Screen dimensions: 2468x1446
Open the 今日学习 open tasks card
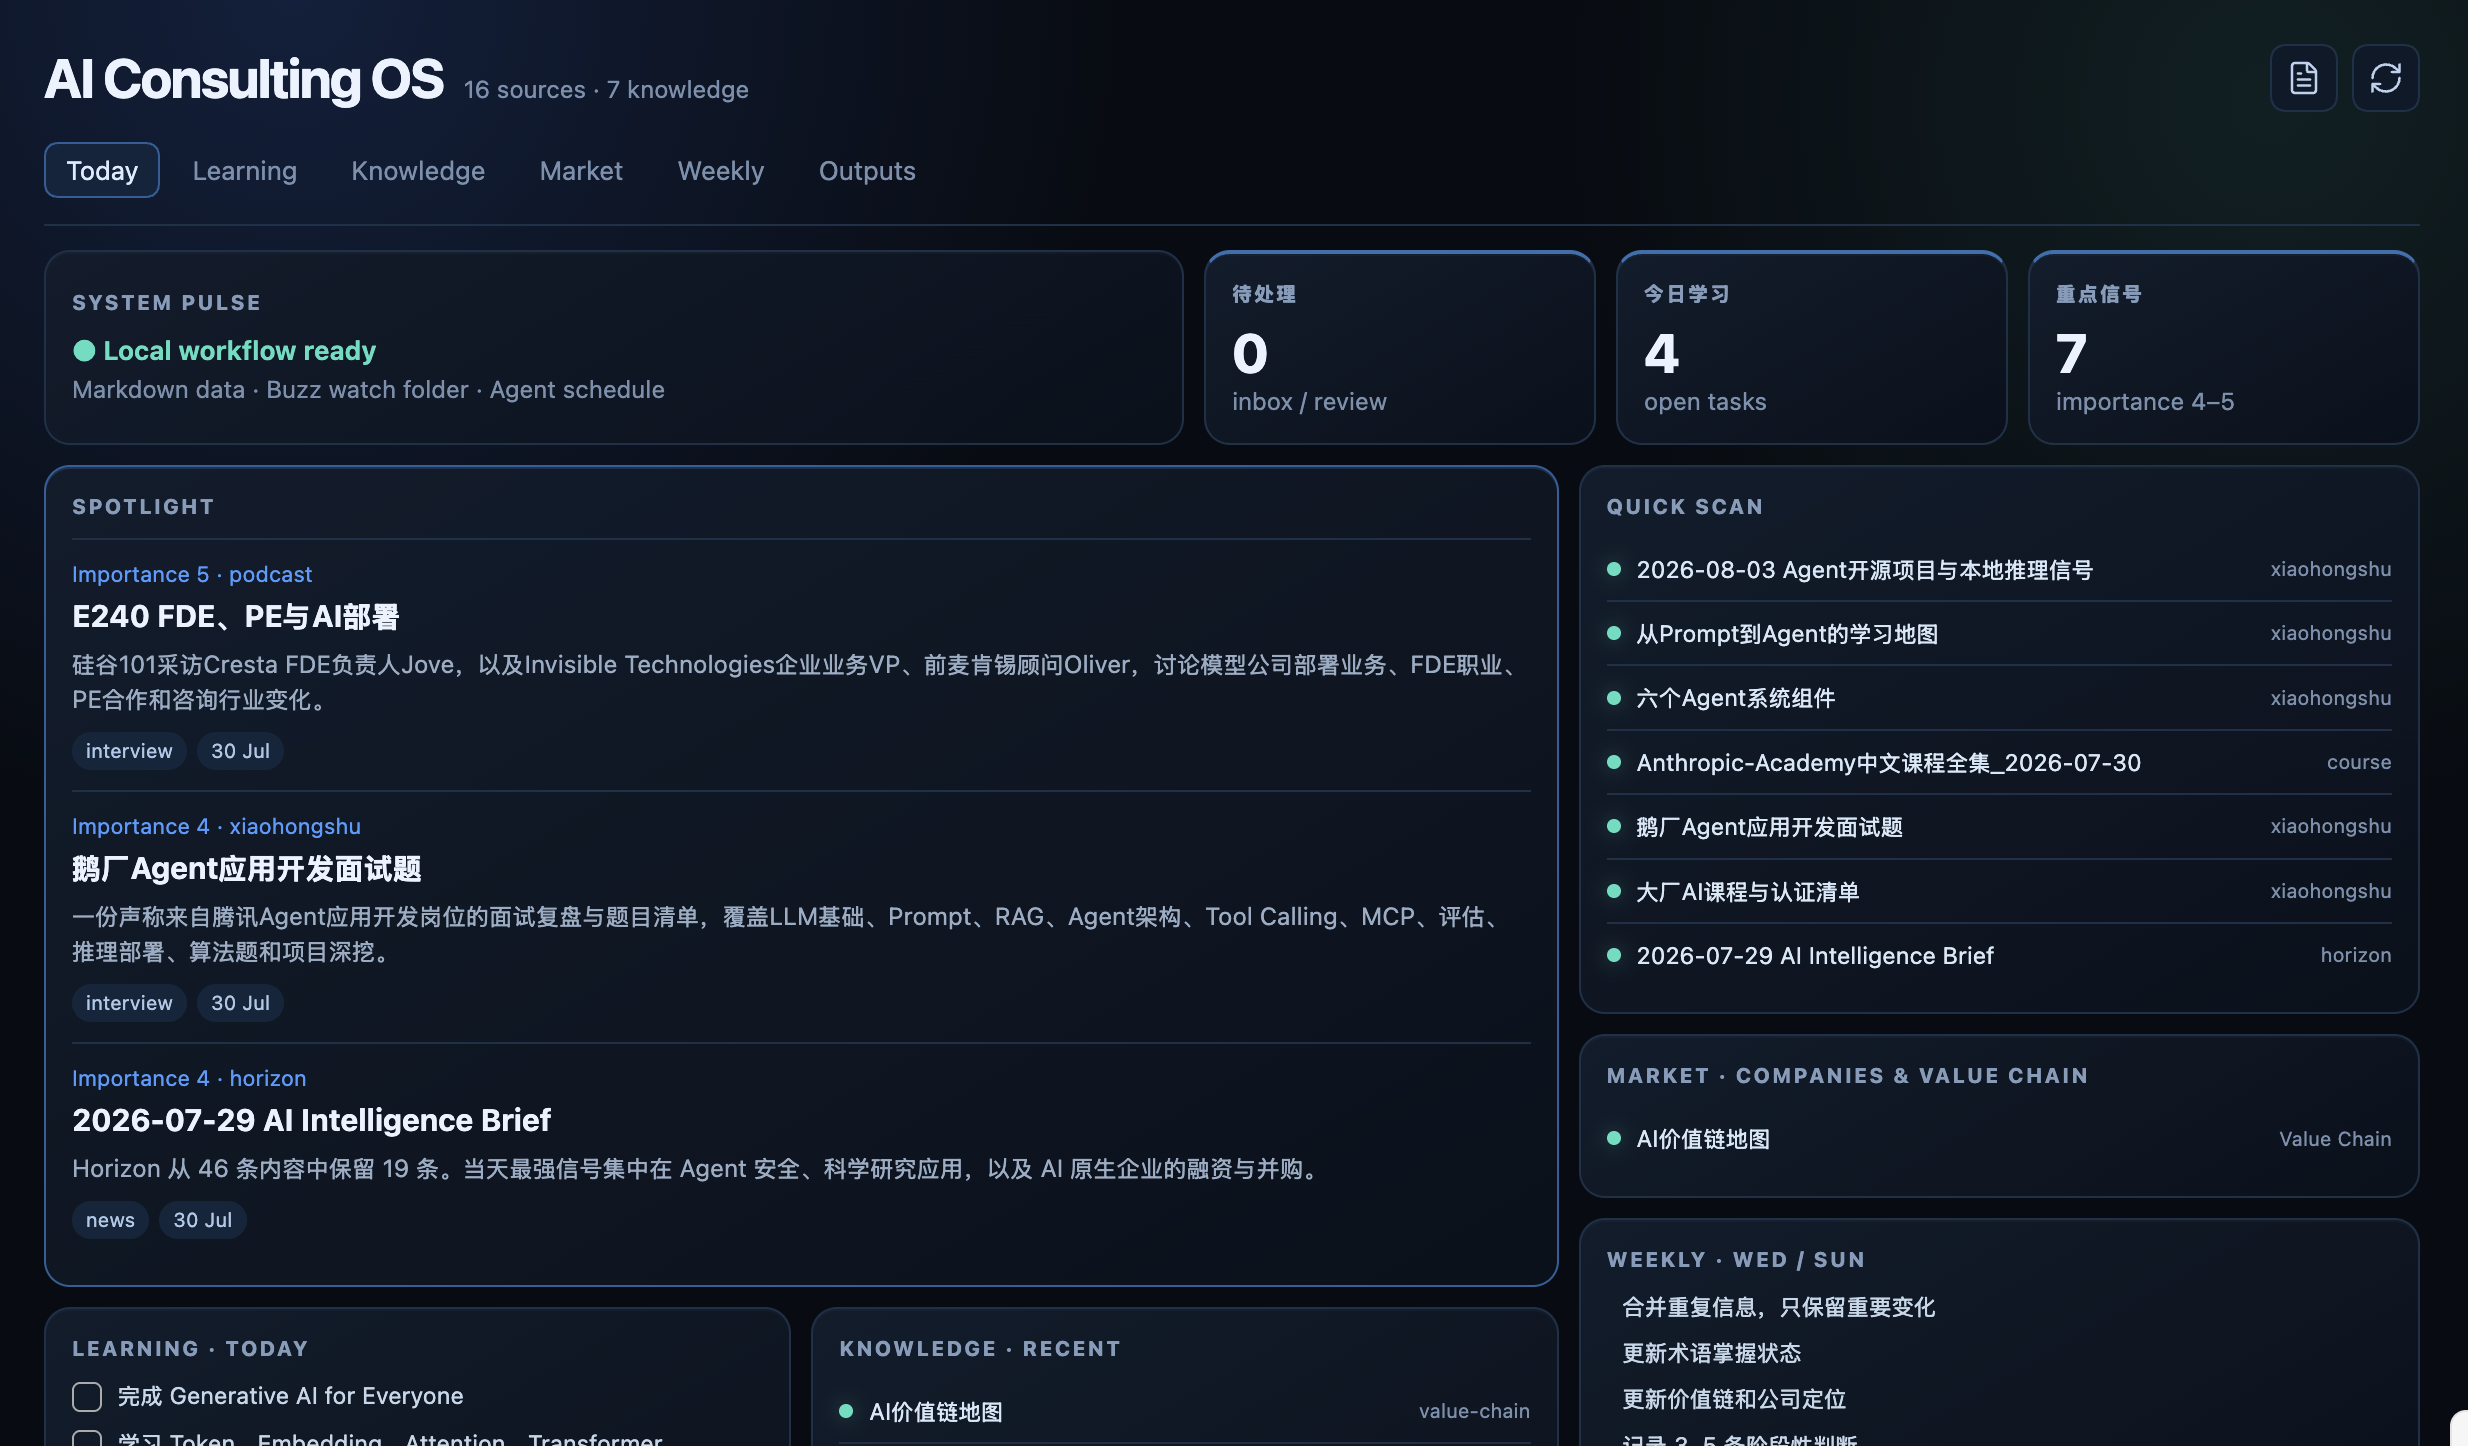pyautogui.click(x=1811, y=347)
